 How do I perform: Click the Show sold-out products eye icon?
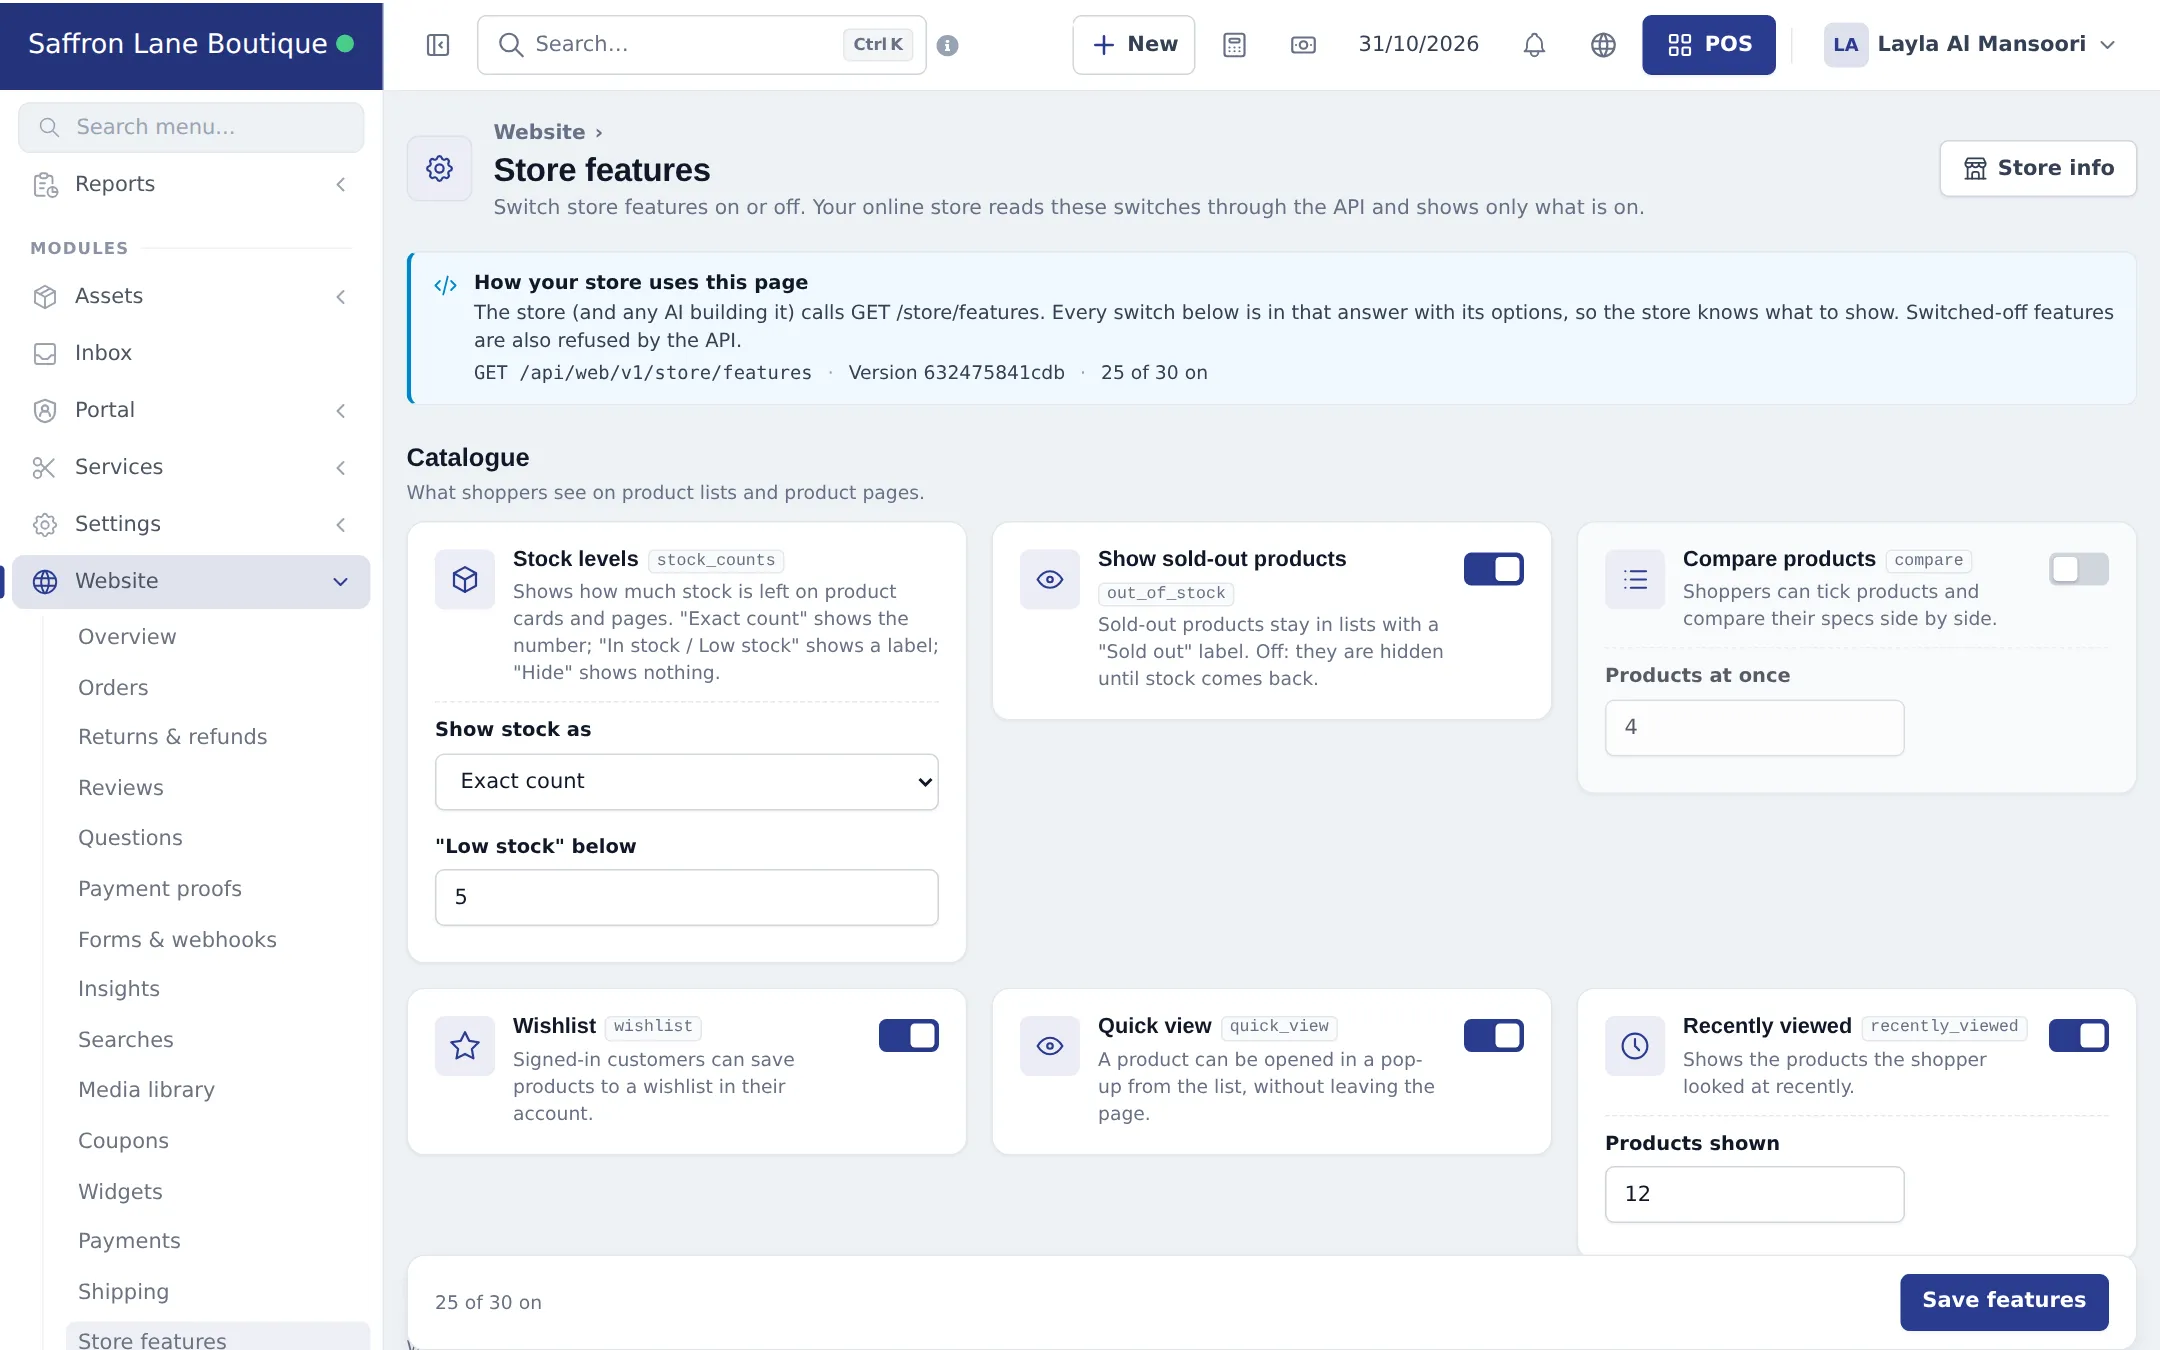pyautogui.click(x=1050, y=579)
